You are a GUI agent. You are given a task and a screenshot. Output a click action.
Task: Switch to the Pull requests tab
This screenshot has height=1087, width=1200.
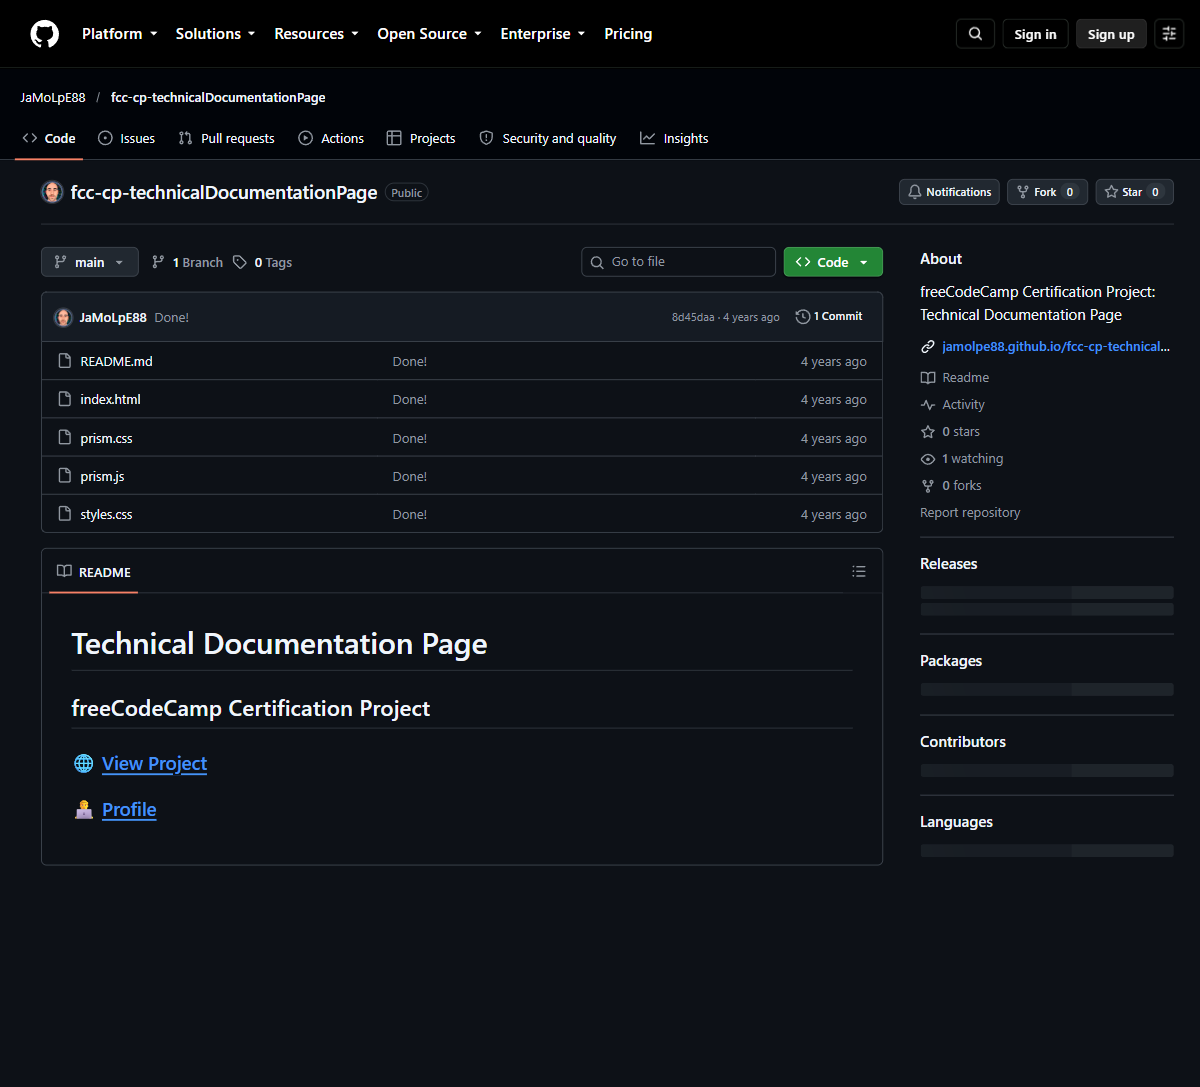(227, 139)
